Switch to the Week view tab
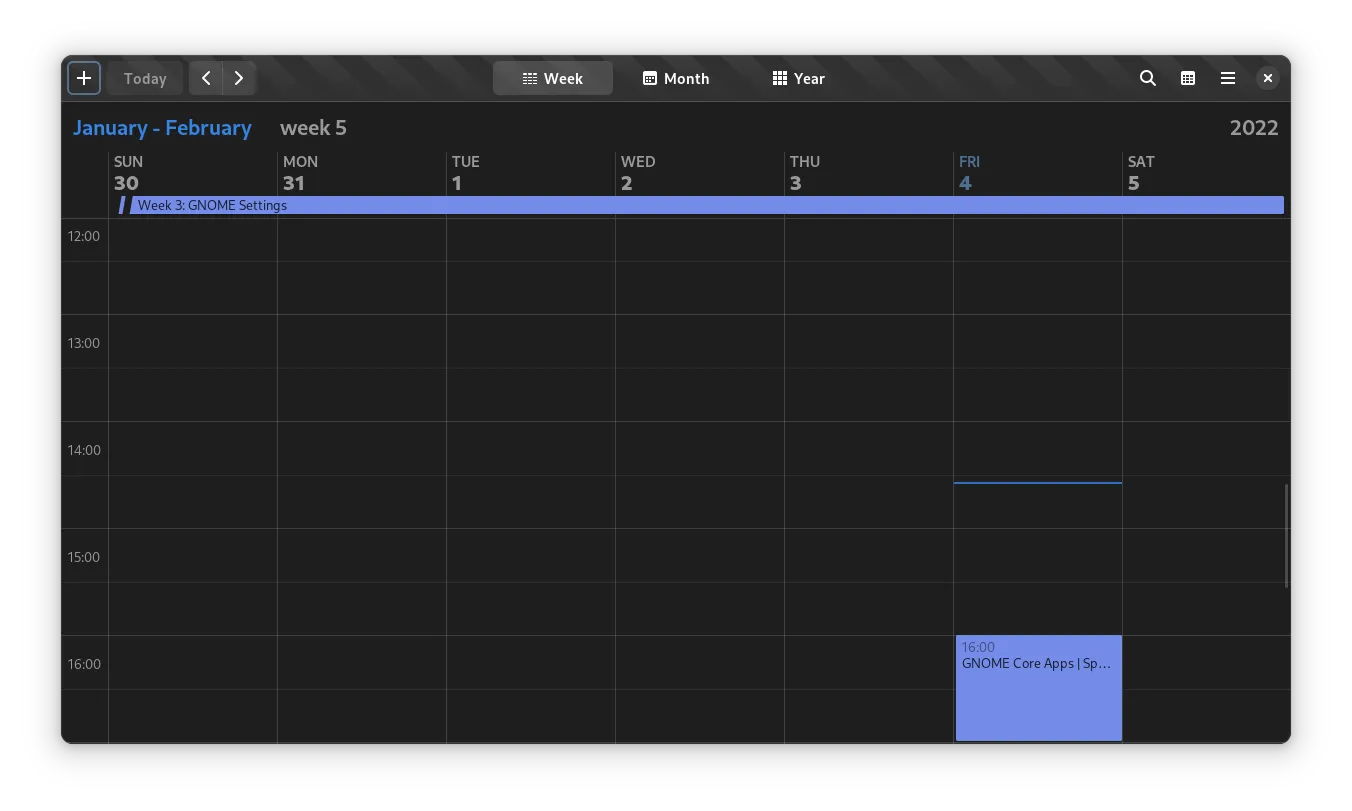Image resolution: width=1352 pixels, height=811 pixels. 553,78
